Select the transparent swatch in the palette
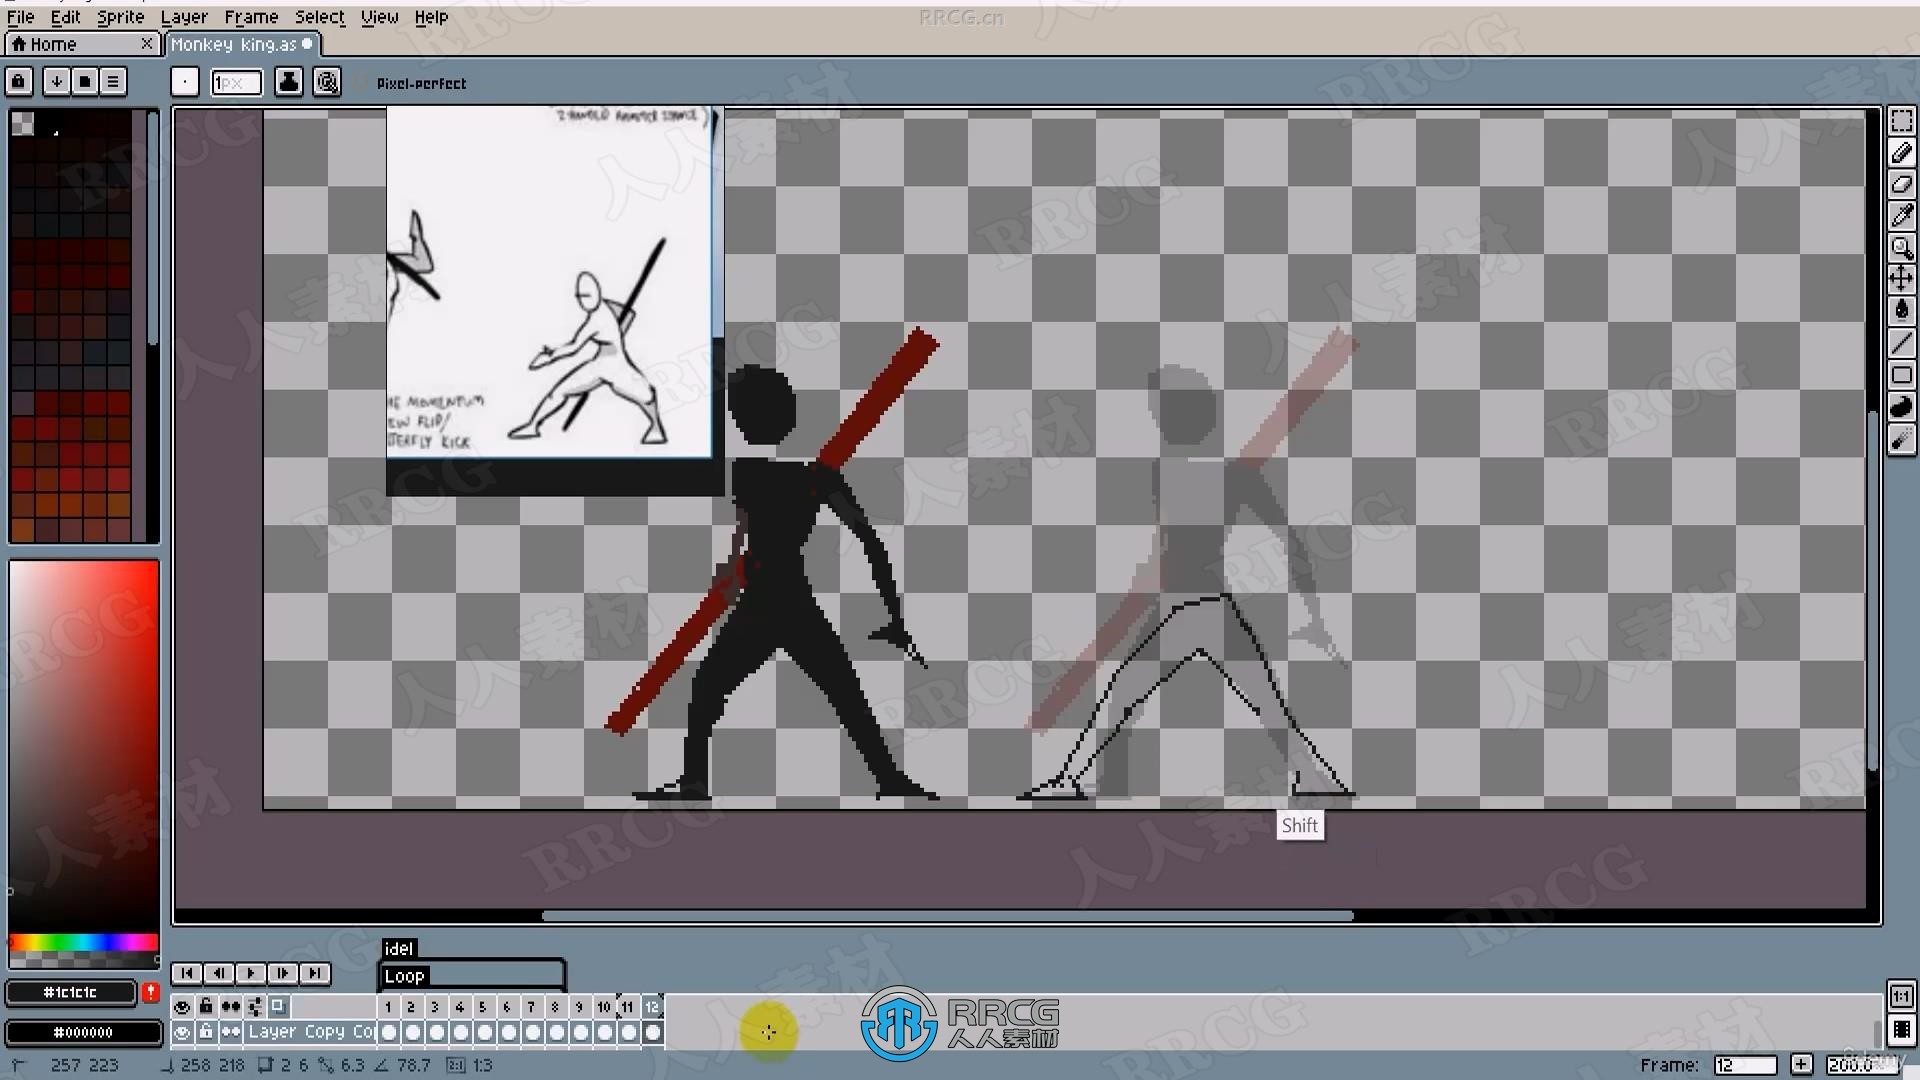The image size is (1920, 1080). pyautogui.click(x=22, y=123)
